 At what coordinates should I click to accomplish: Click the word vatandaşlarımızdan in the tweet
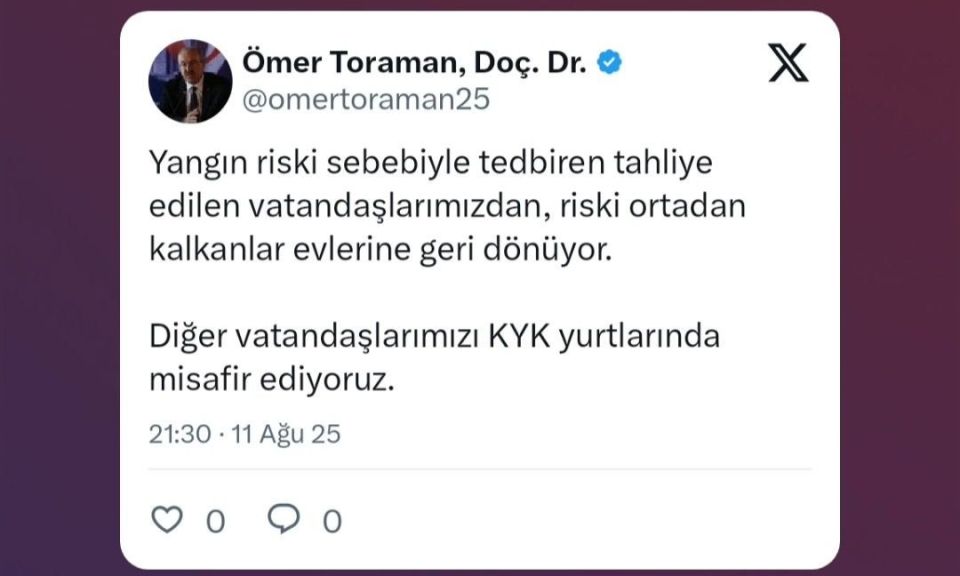click(396, 206)
